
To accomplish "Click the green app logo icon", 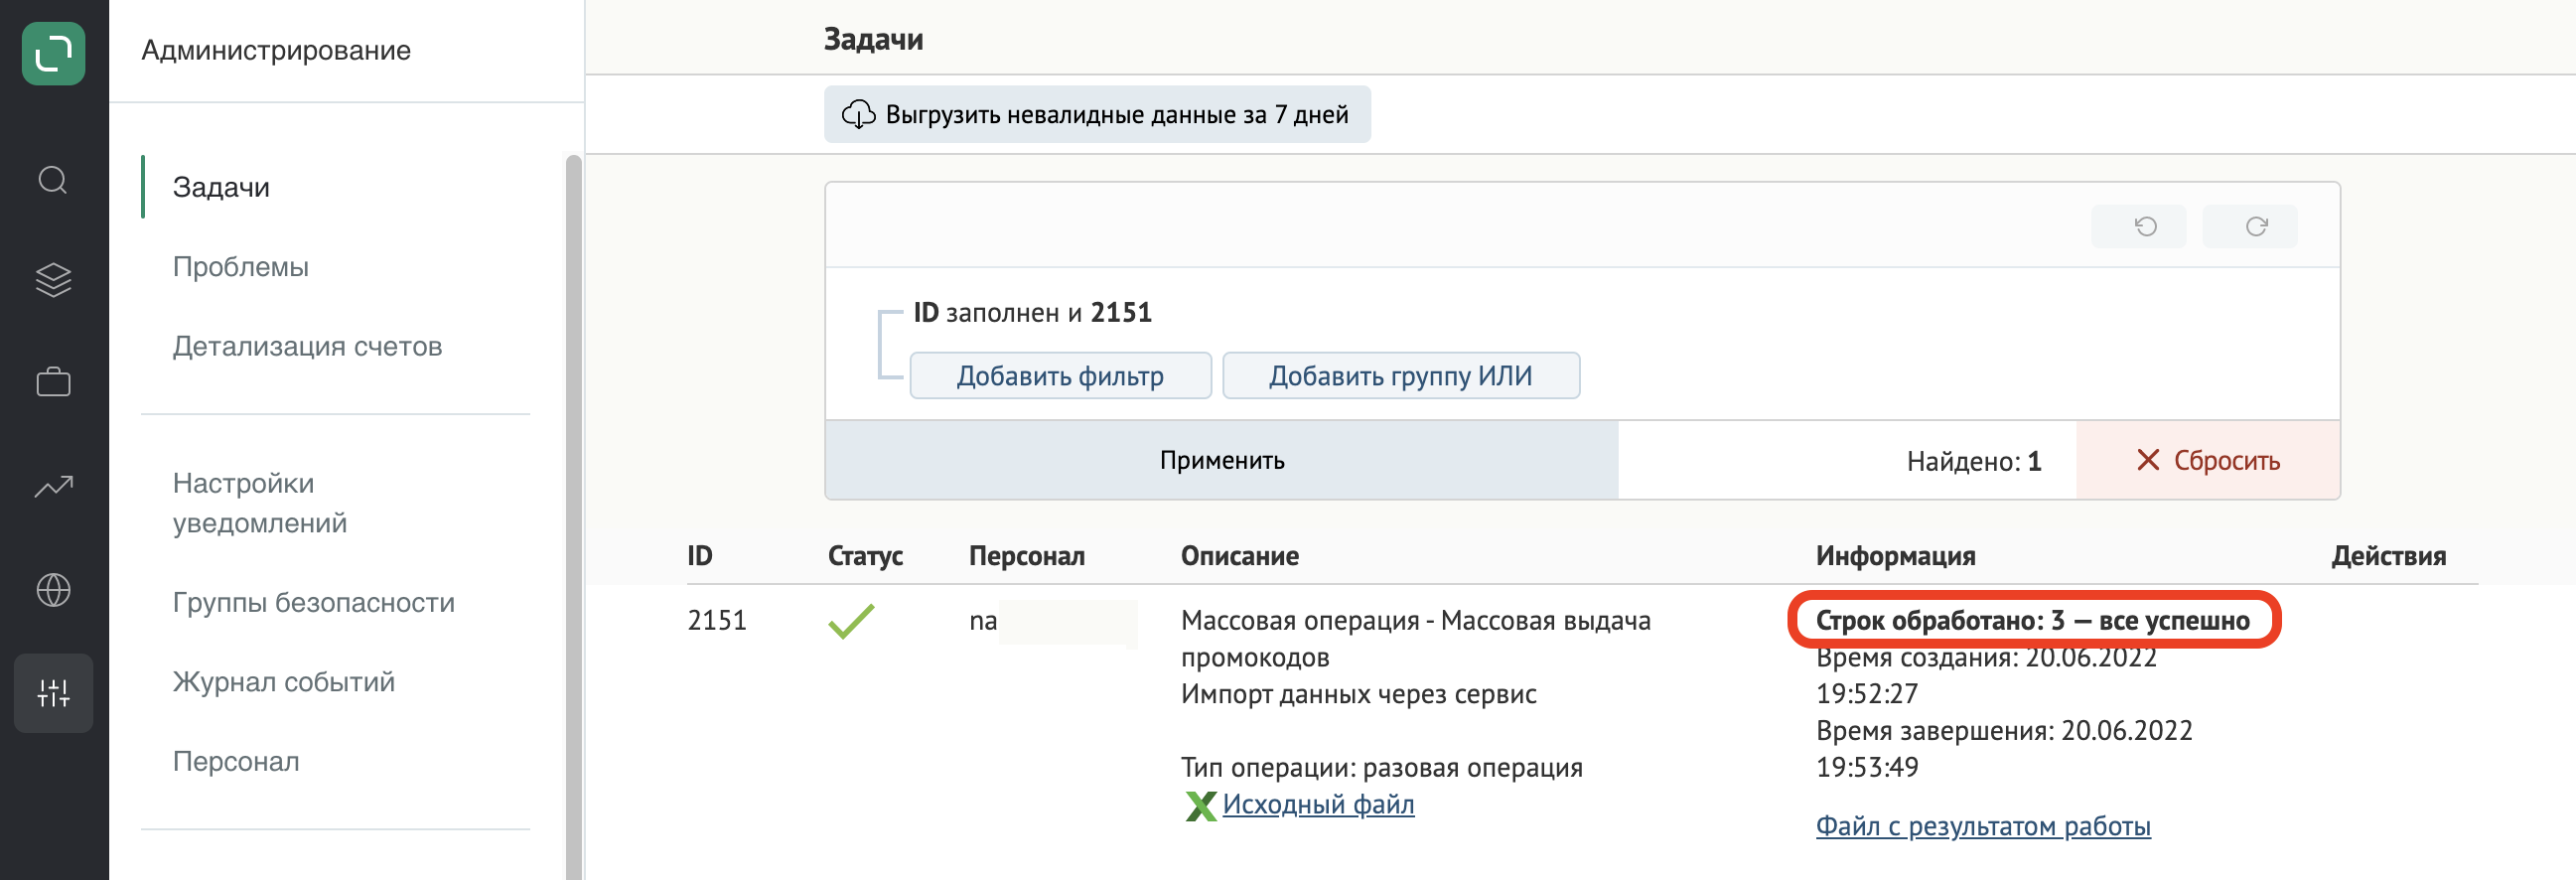I will 53,53.
